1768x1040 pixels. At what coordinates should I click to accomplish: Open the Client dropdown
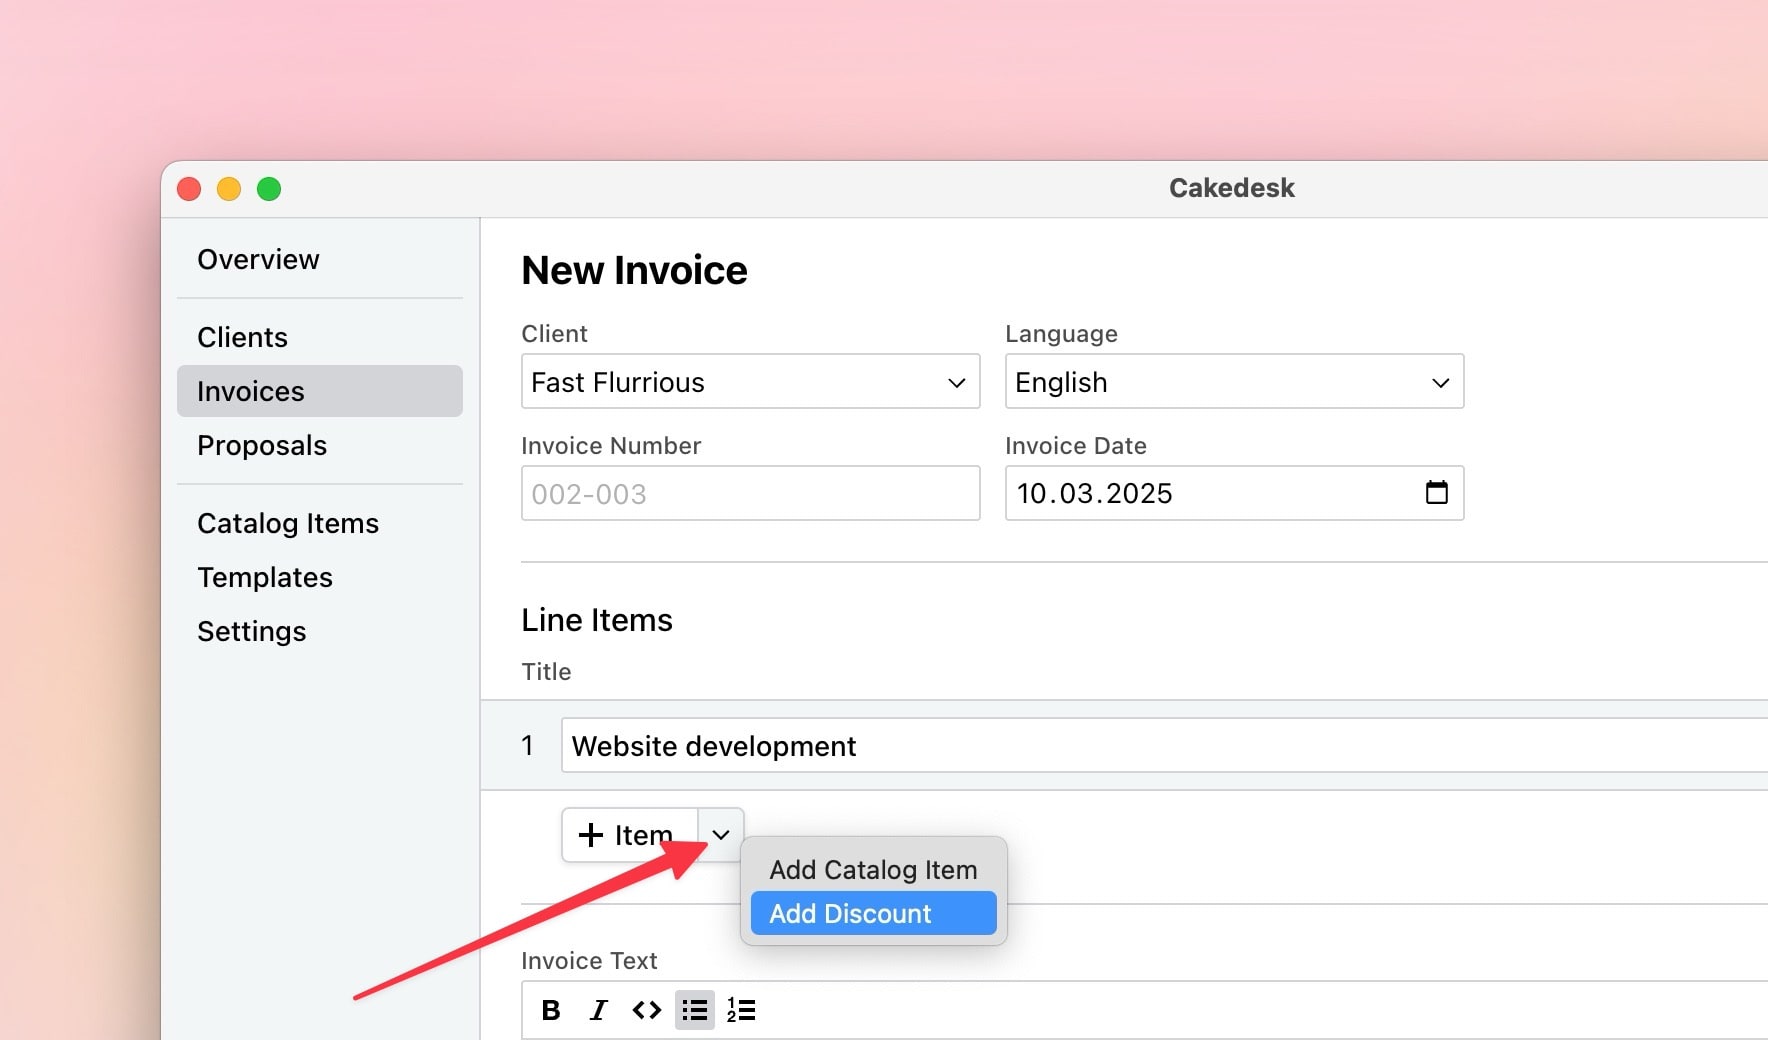[x=750, y=382]
